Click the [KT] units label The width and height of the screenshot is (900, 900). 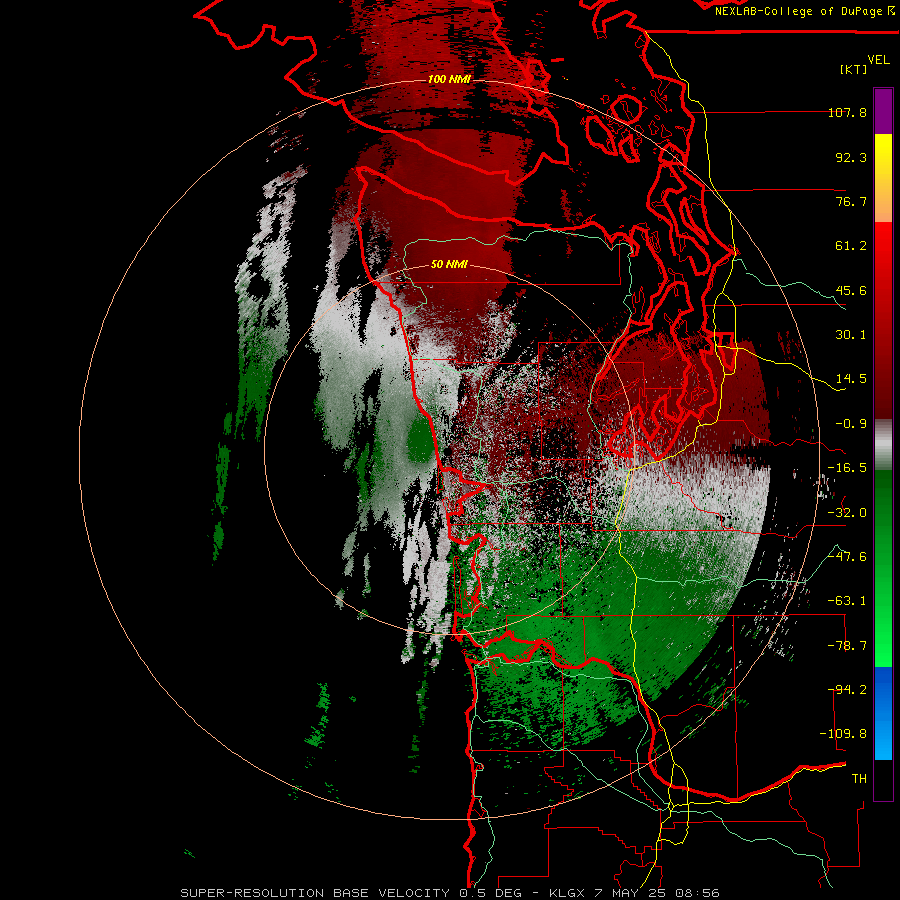pyautogui.click(x=854, y=69)
